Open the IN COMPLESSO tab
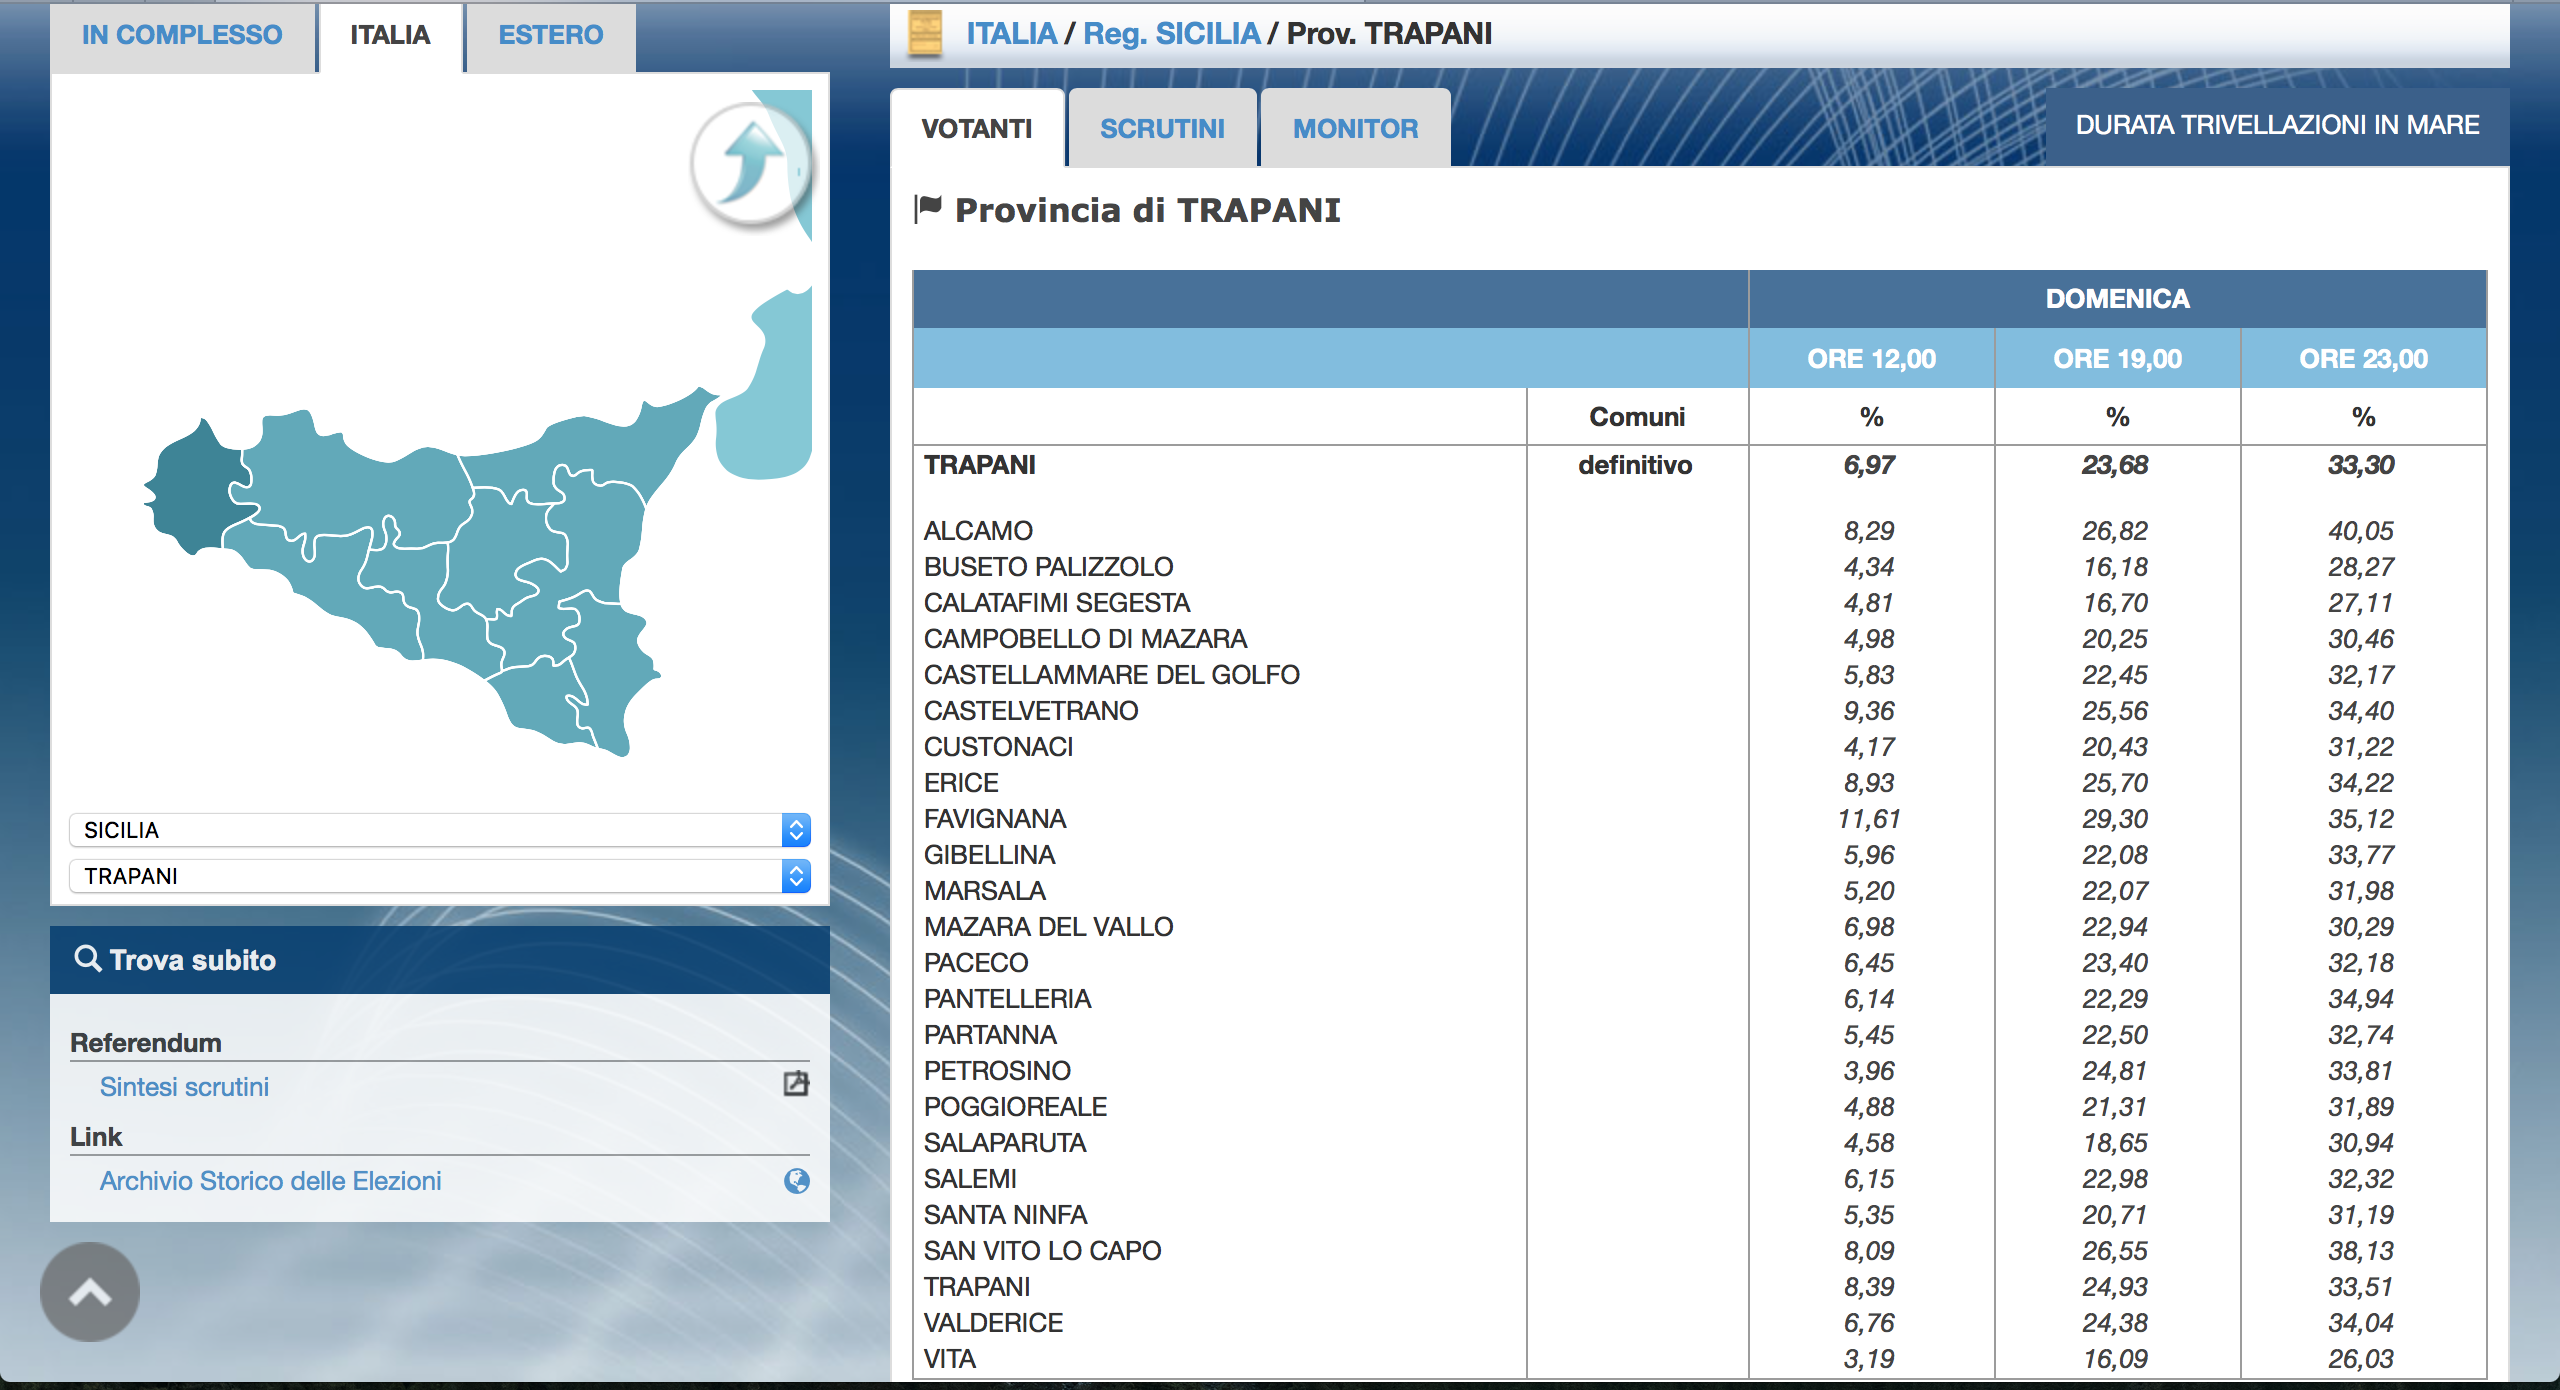 (x=182, y=35)
